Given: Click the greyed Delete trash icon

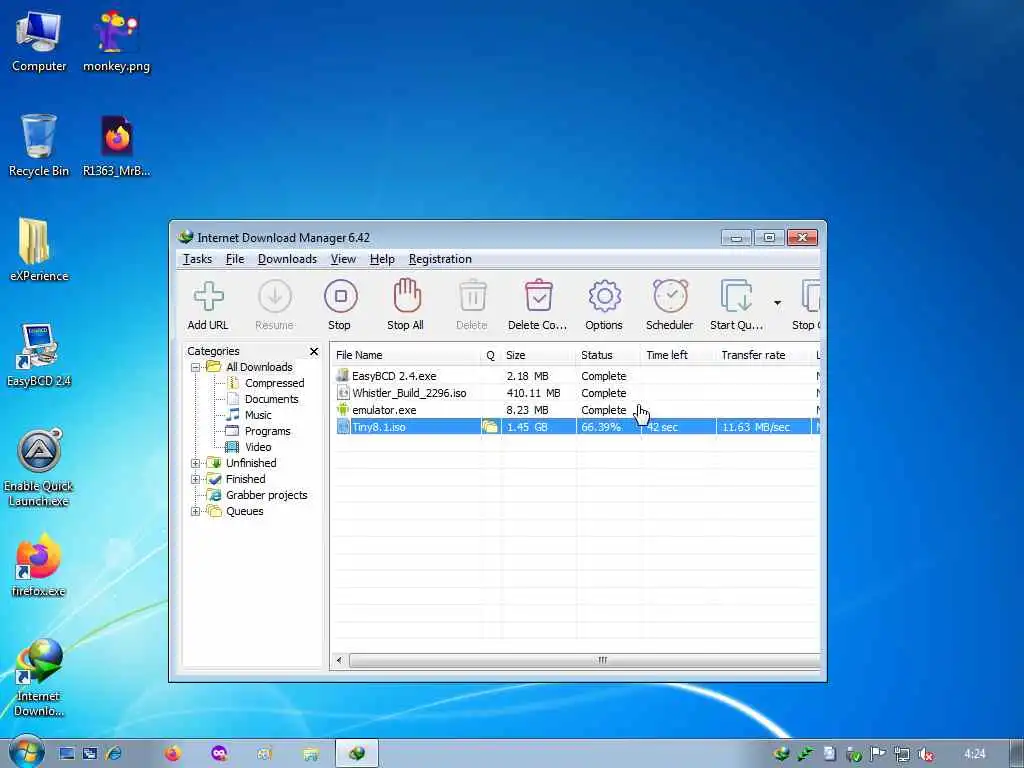Looking at the screenshot, I should click(x=472, y=305).
